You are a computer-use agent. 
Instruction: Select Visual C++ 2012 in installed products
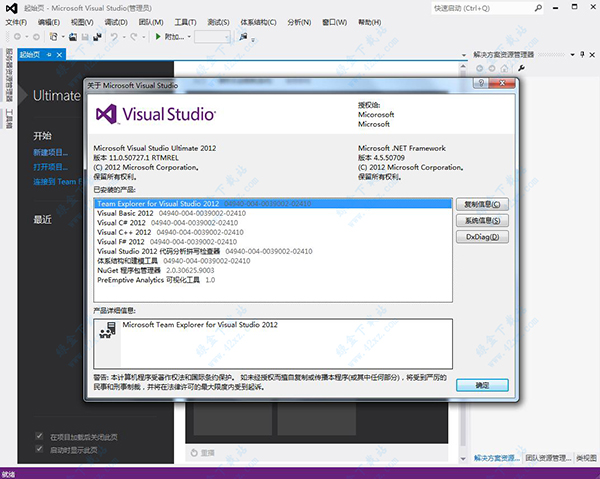[273, 232]
